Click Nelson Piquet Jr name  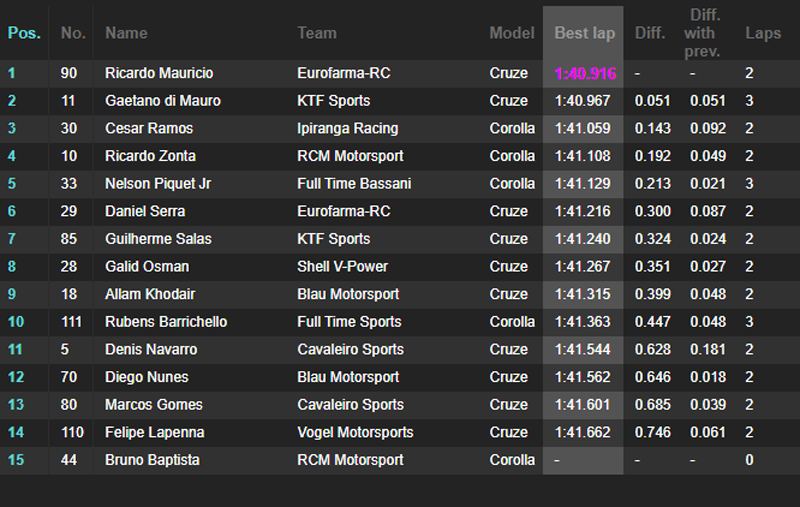158,184
